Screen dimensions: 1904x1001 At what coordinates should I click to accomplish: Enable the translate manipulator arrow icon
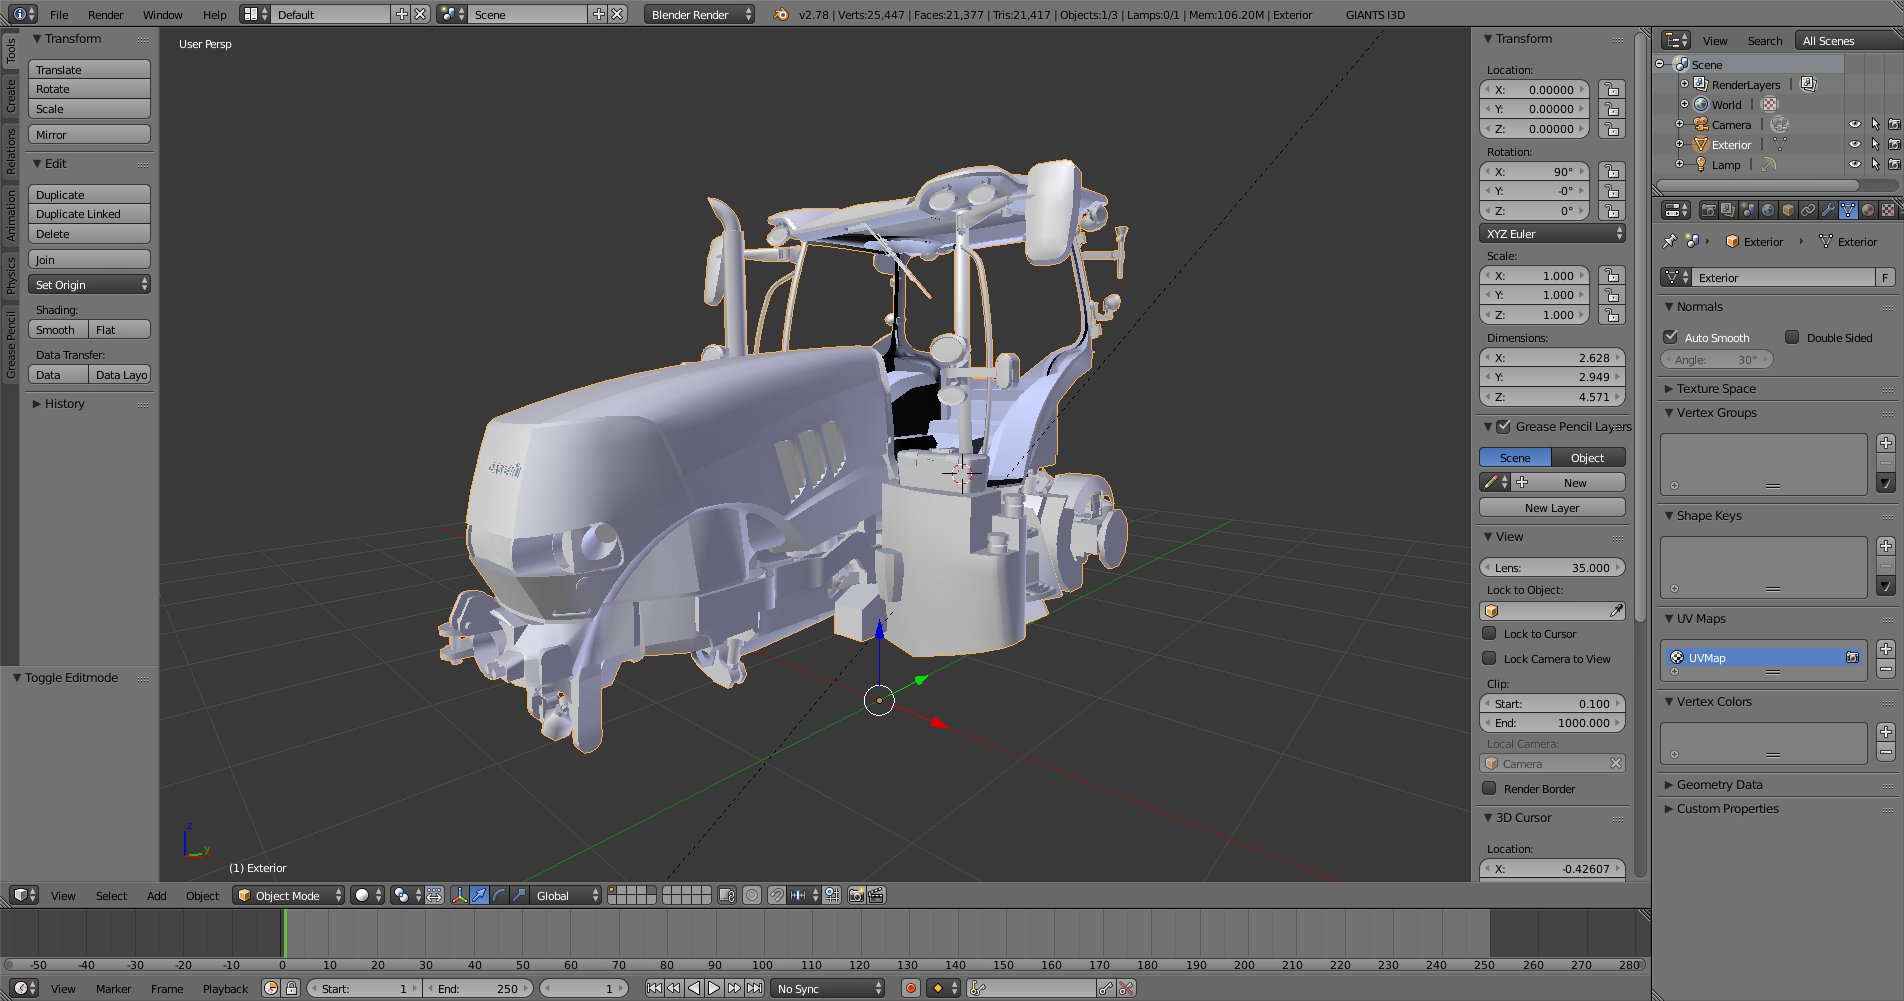click(479, 895)
